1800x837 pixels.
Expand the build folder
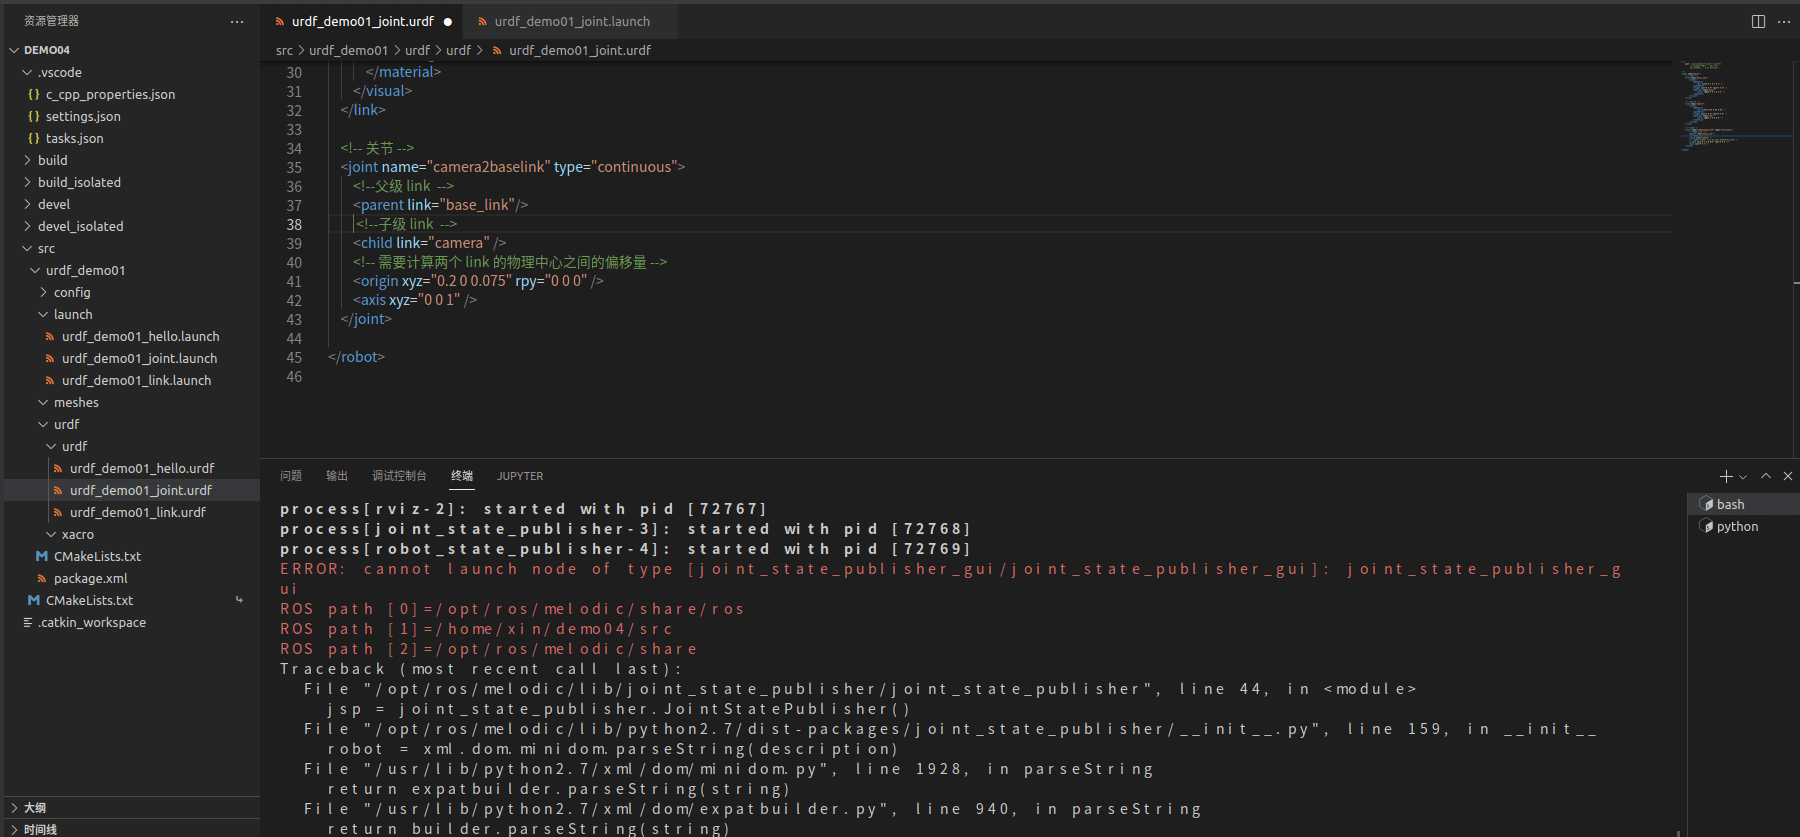coord(28,160)
